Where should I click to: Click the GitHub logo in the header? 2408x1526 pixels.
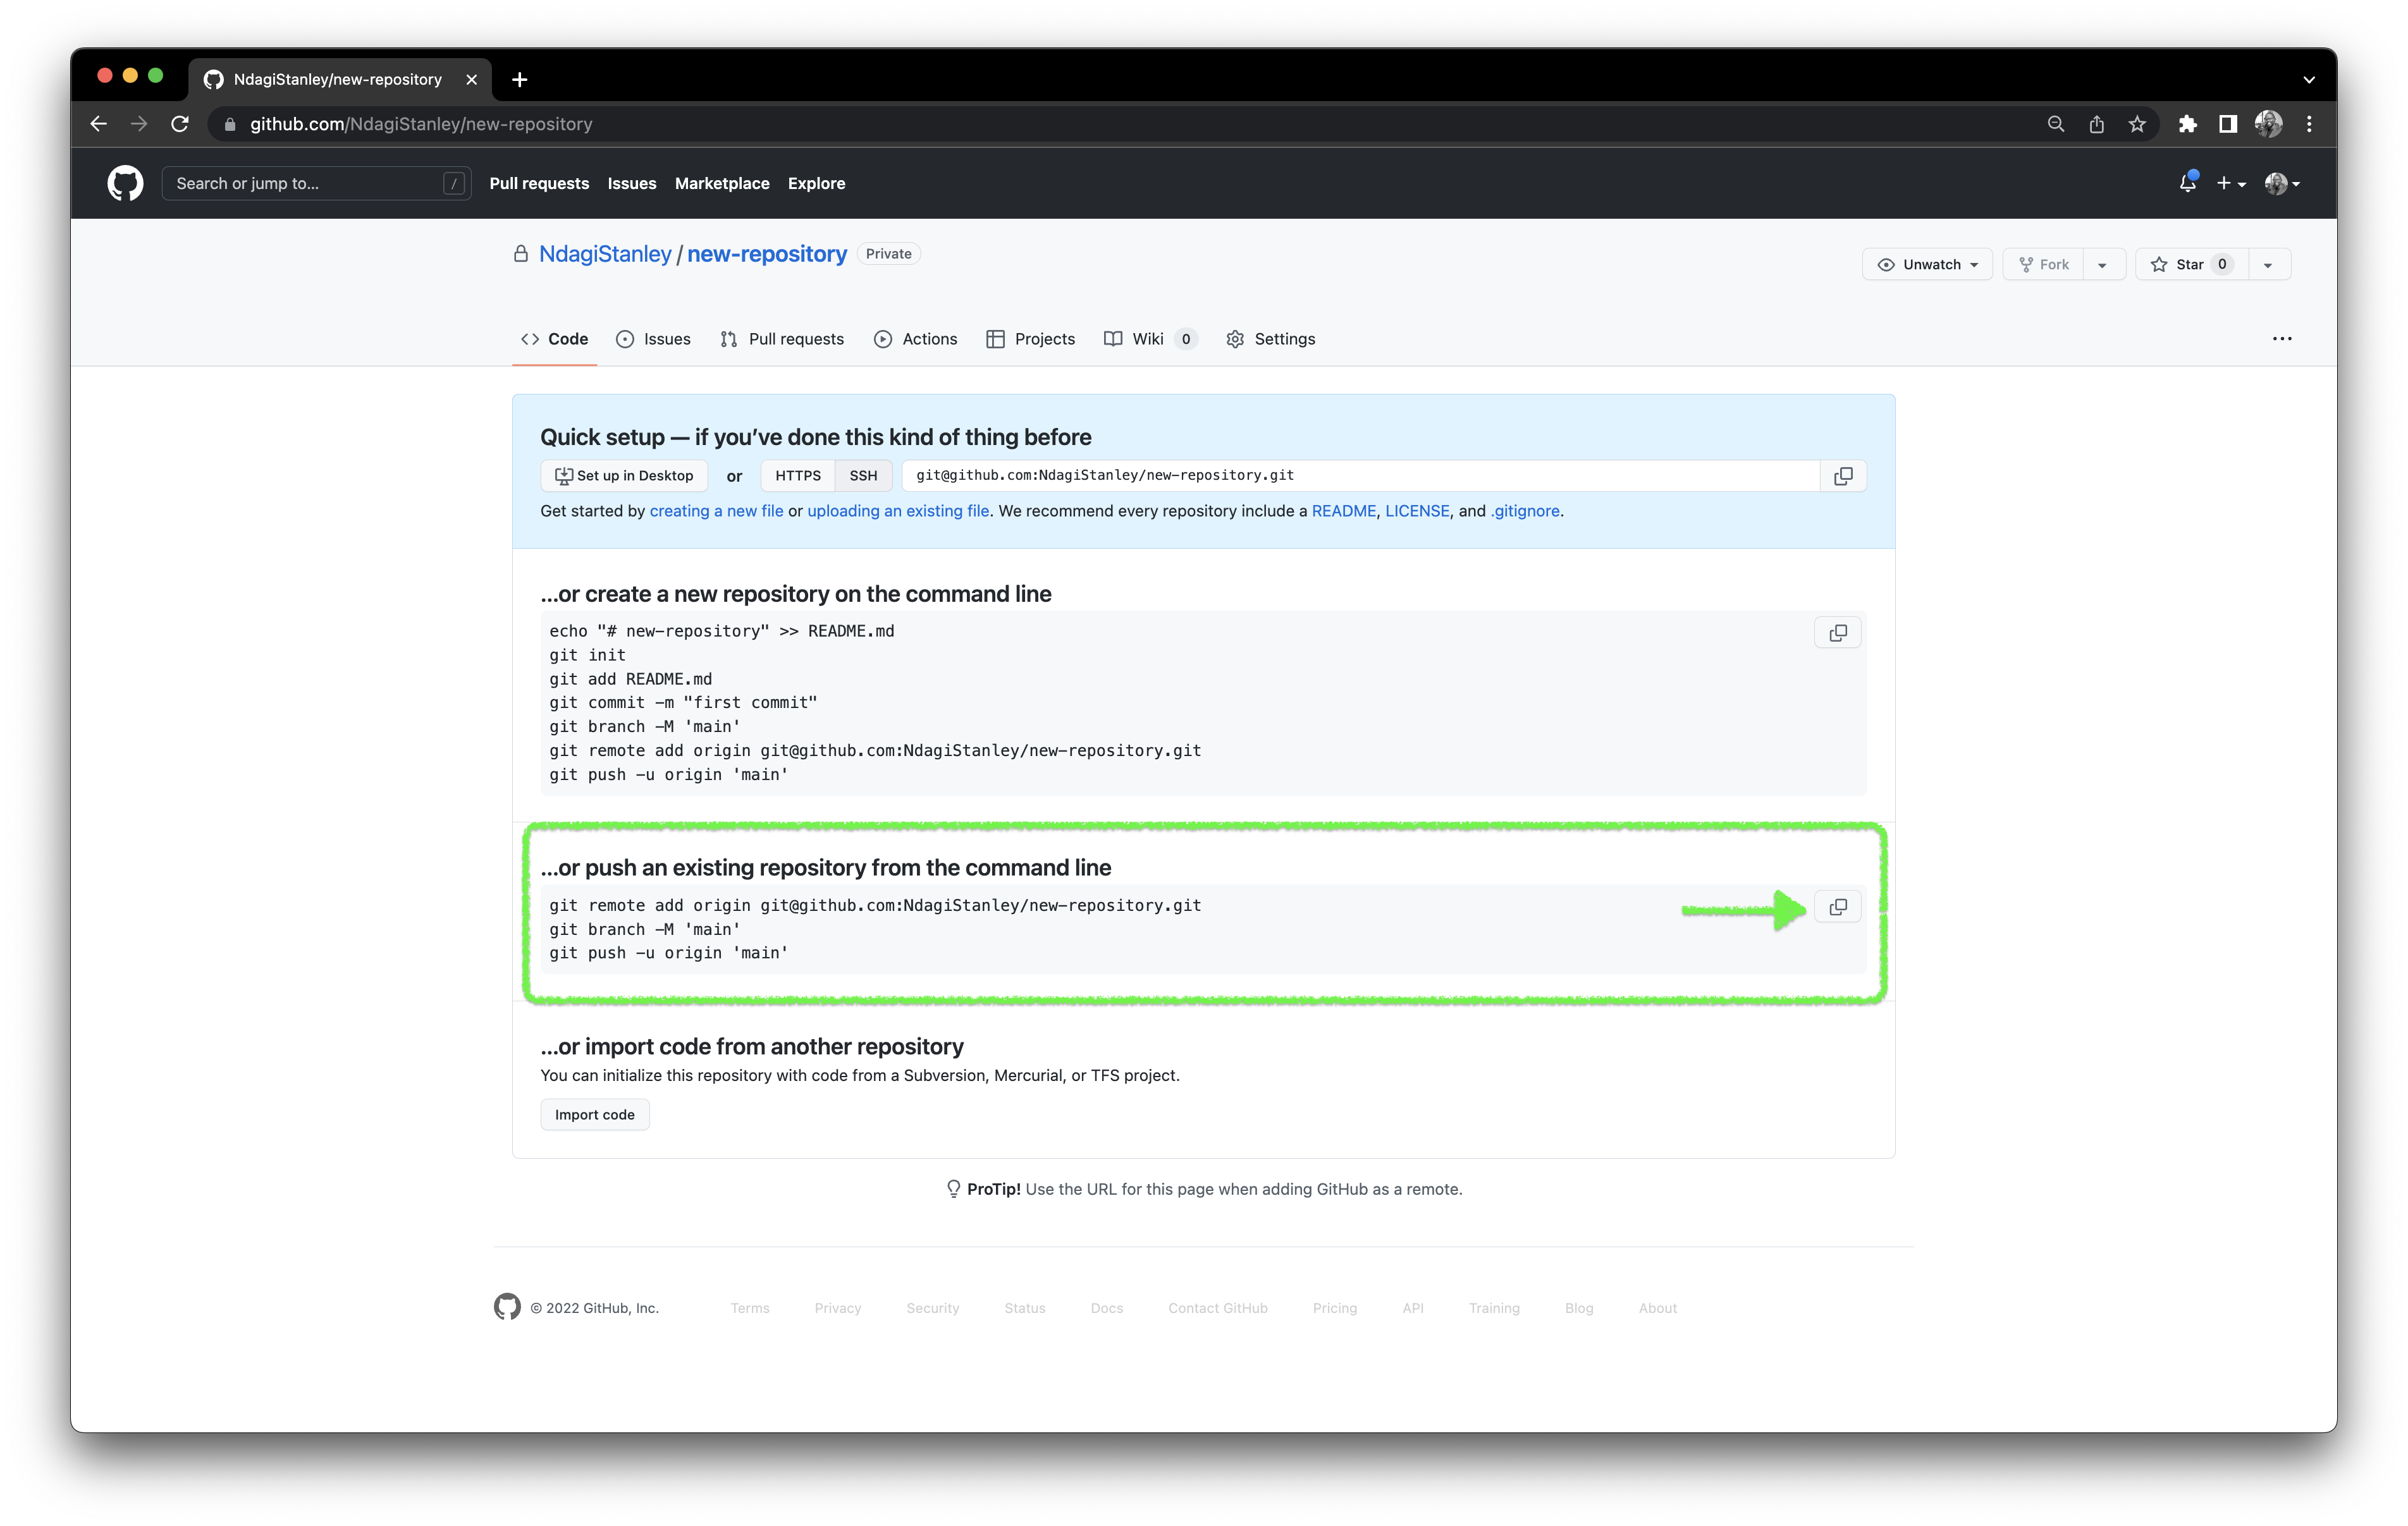tap(124, 183)
